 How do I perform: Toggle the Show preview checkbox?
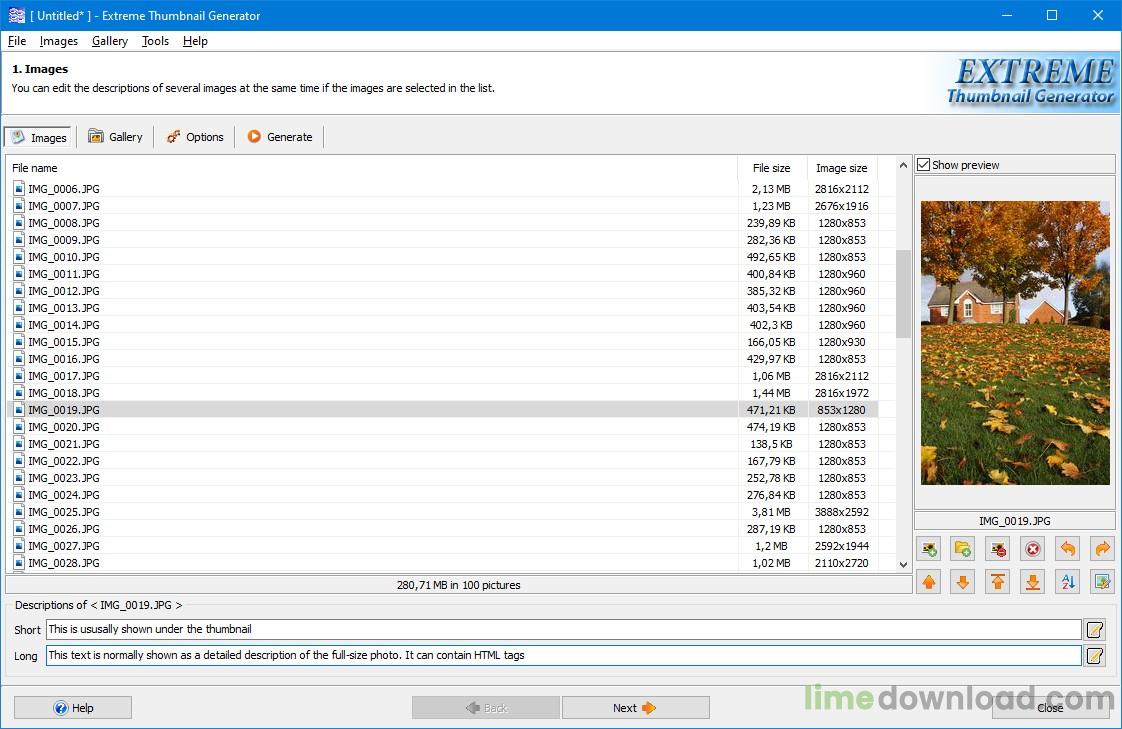pyautogui.click(x=924, y=165)
